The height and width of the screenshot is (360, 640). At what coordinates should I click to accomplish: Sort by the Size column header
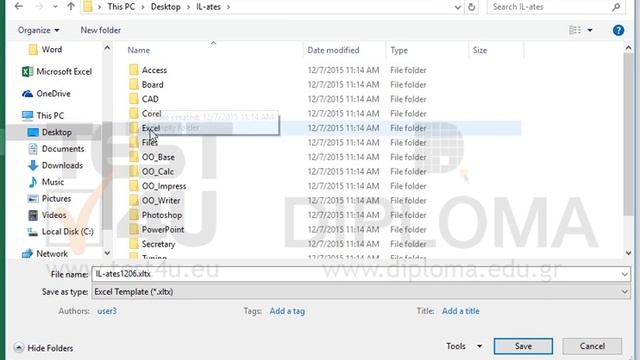(480, 50)
